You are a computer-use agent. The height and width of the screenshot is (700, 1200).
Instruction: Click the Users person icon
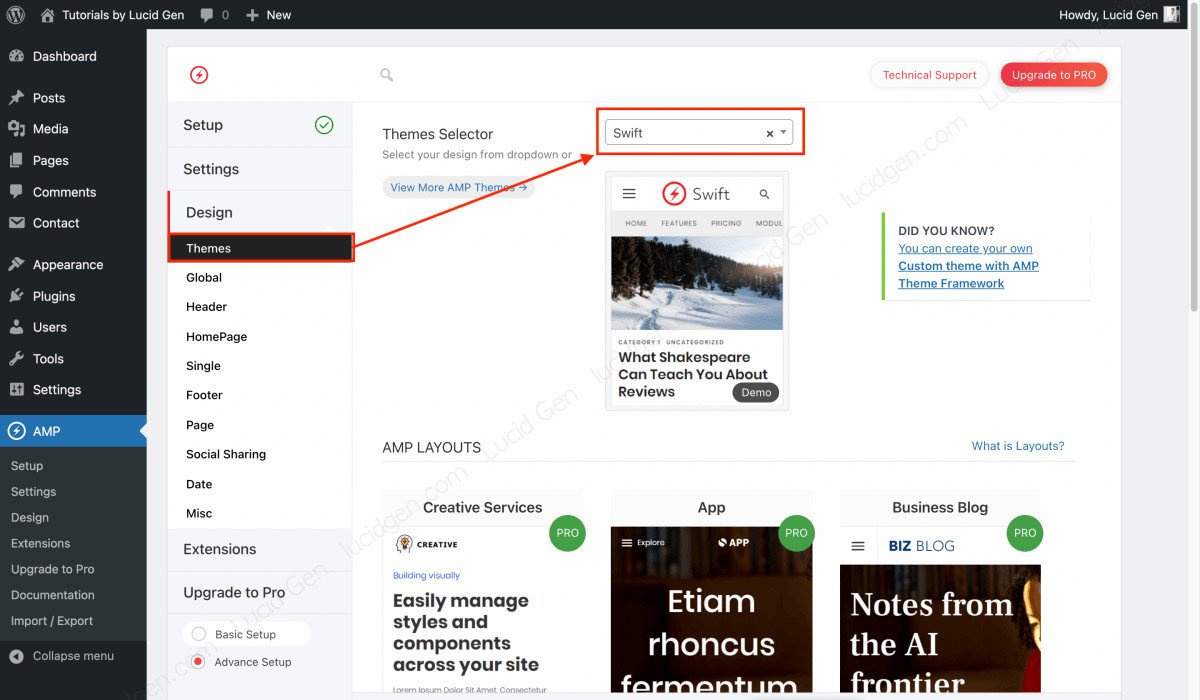click(16, 327)
